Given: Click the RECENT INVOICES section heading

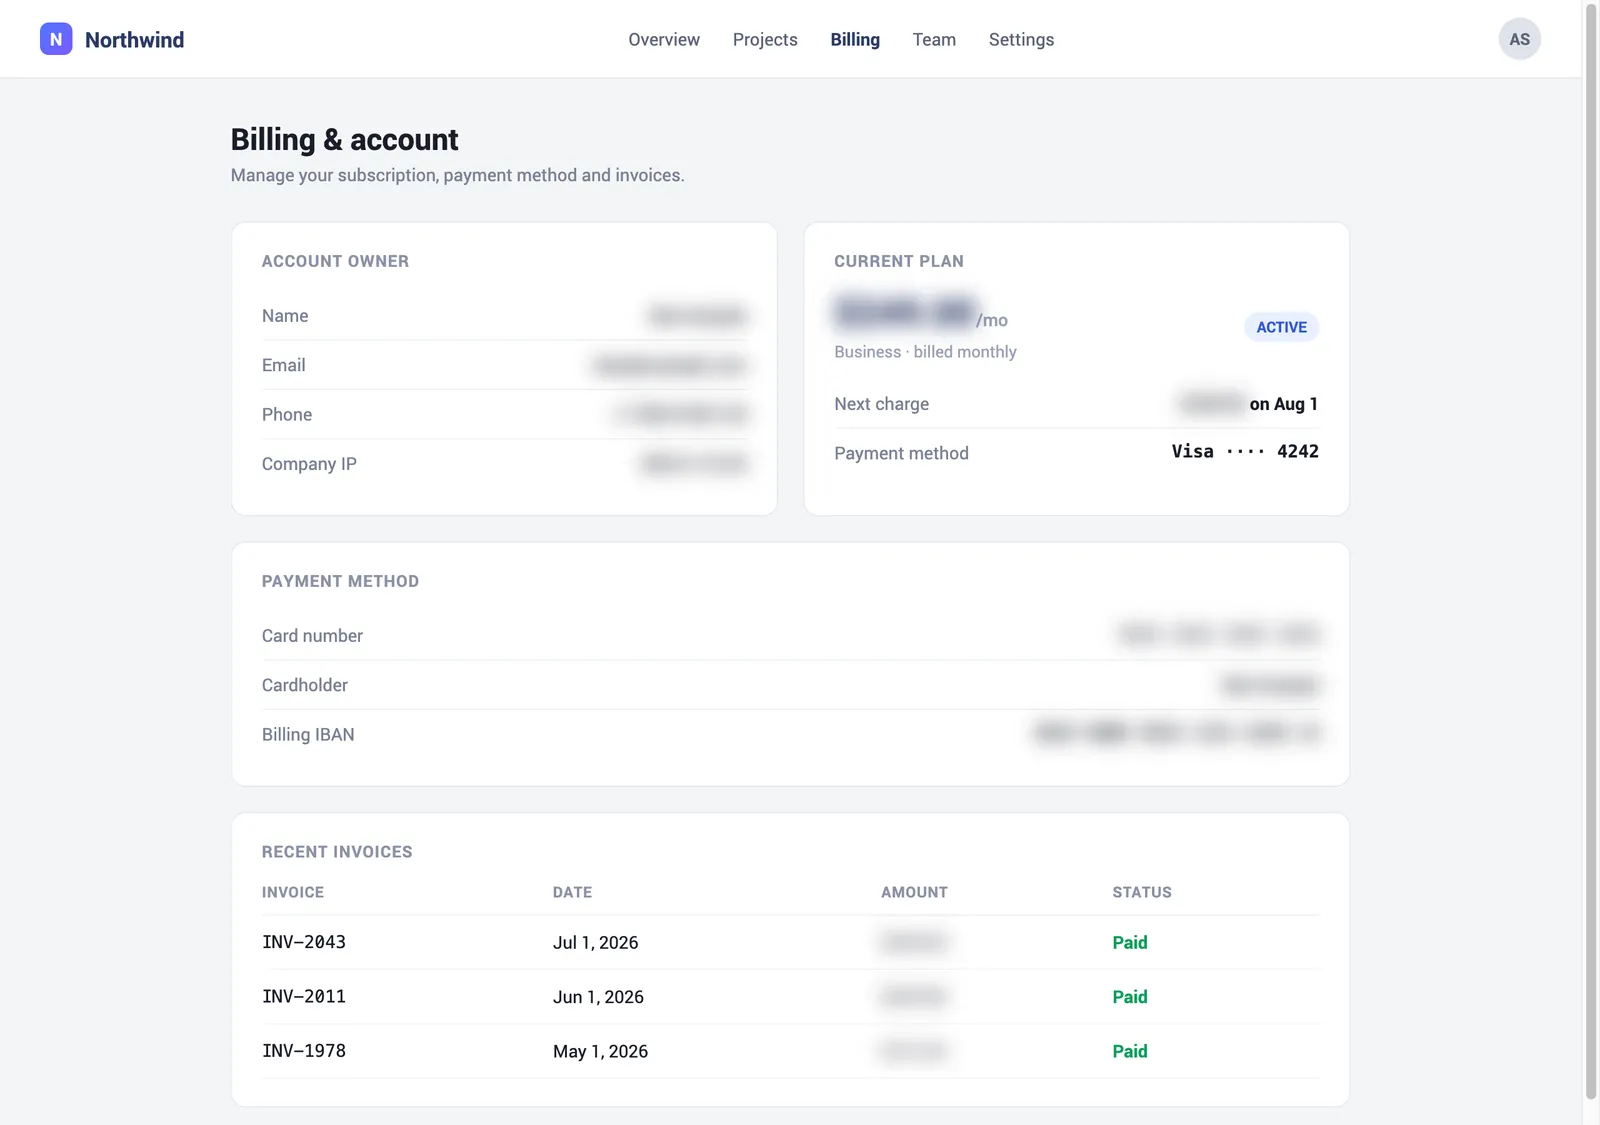Looking at the screenshot, I should [337, 852].
